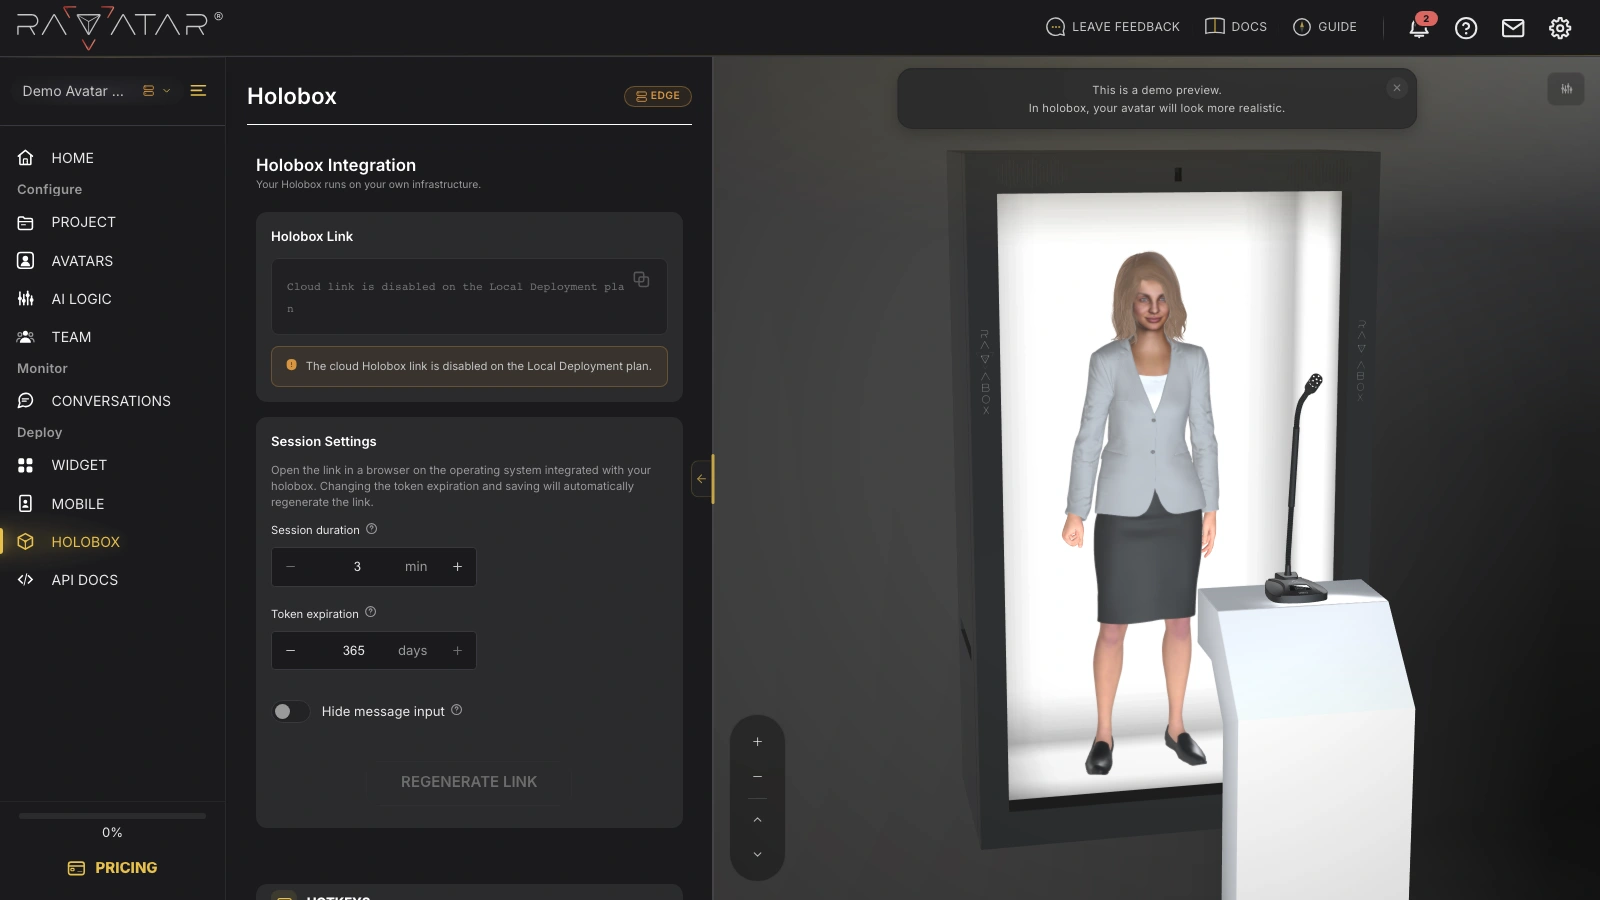Click the usage progress bar
1600x900 pixels.
click(112, 816)
